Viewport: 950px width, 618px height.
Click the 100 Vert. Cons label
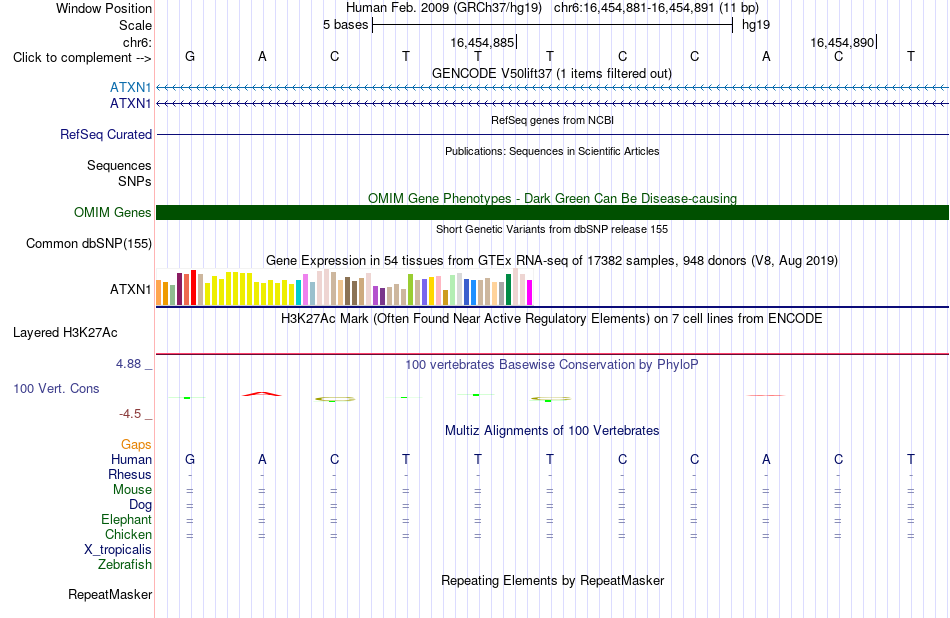[56, 388]
